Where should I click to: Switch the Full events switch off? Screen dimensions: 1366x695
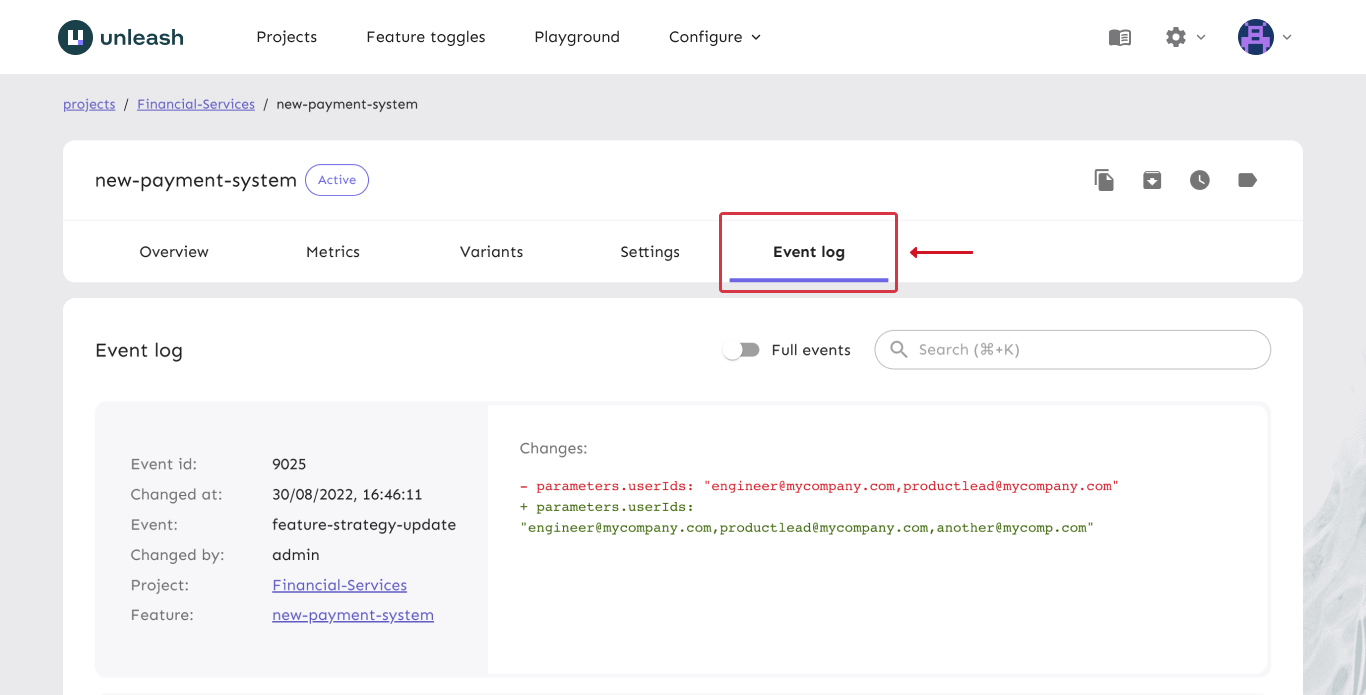click(x=741, y=349)
